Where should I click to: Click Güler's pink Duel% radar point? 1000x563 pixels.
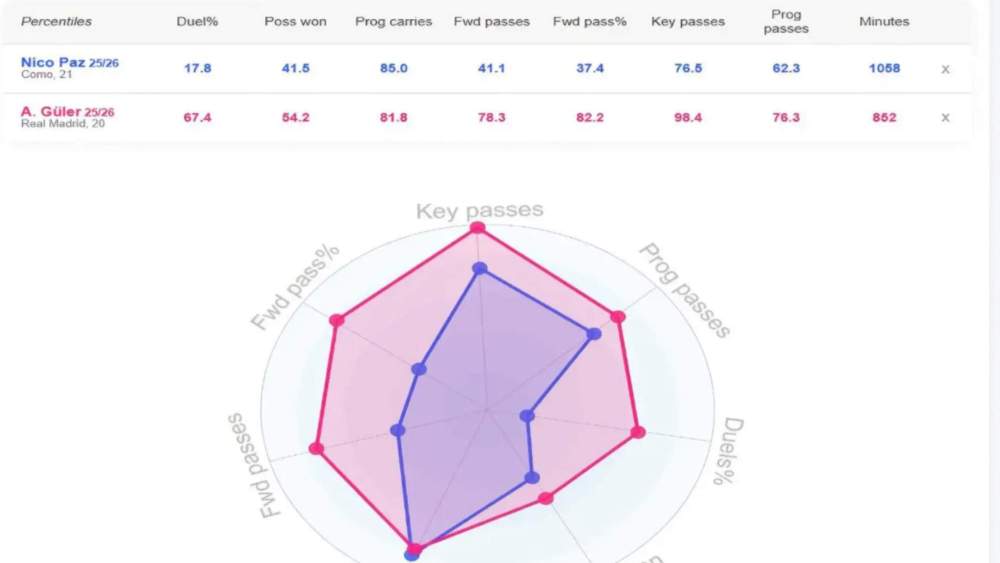(x=639, y=432)
